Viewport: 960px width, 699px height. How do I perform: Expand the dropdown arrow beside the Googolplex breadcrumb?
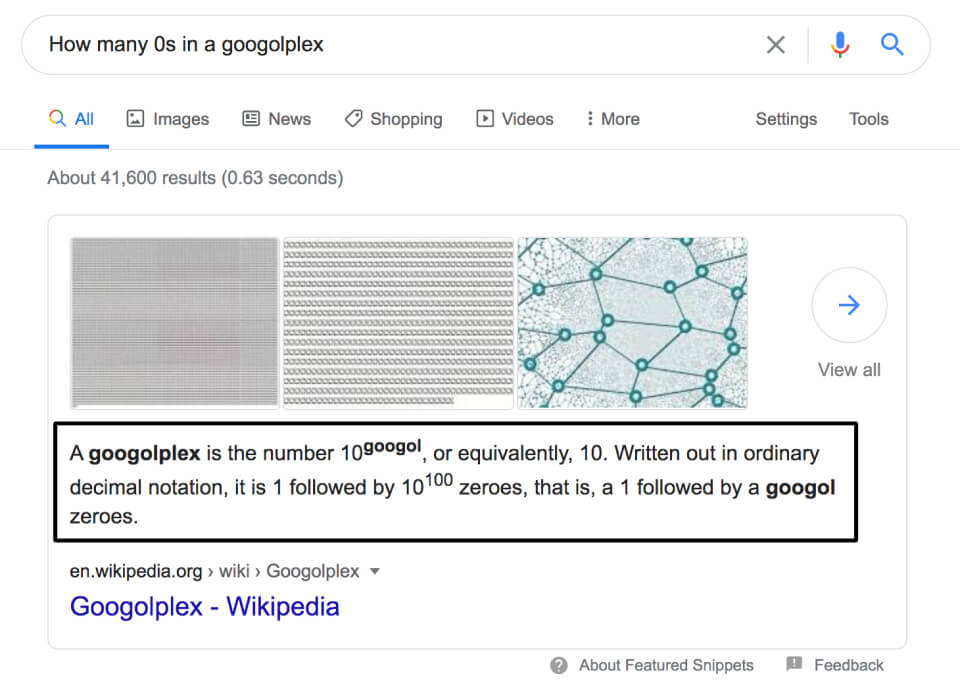pos(375,572)
